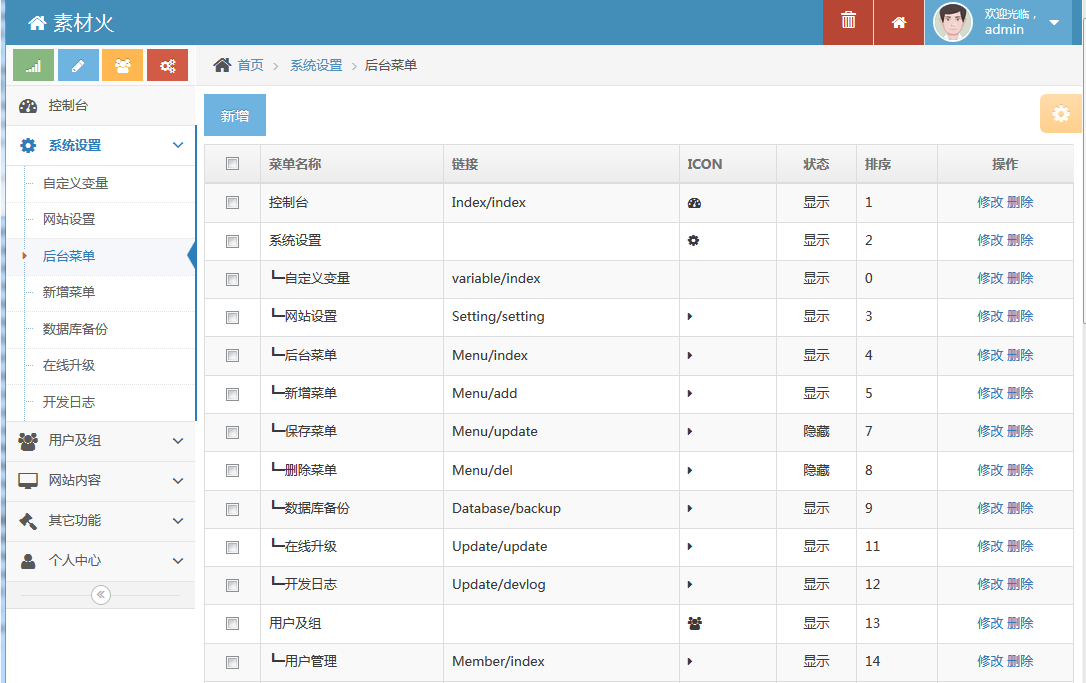Image resolution: width=1086 pixels, height=683 pixels.
Task: Click the monitor icon beside 网站内容
Action: pyautogui.click(x=28, y=481)
